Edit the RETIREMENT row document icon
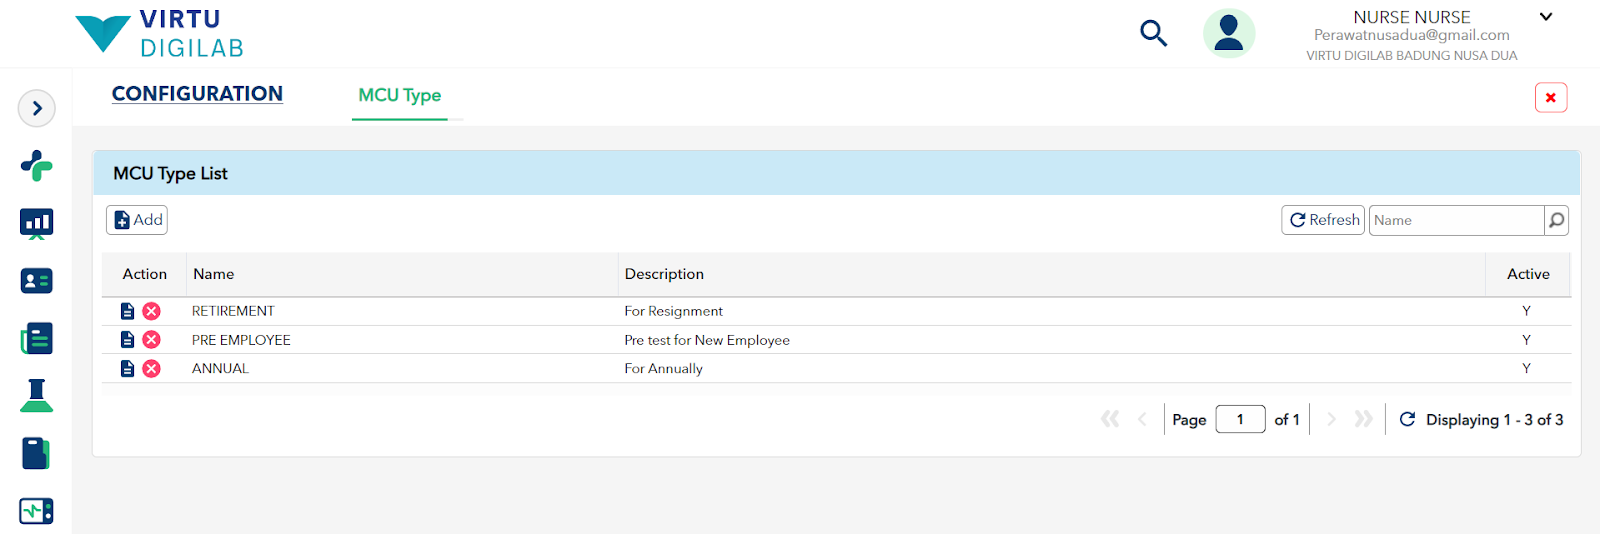 [x=127, y=311]
